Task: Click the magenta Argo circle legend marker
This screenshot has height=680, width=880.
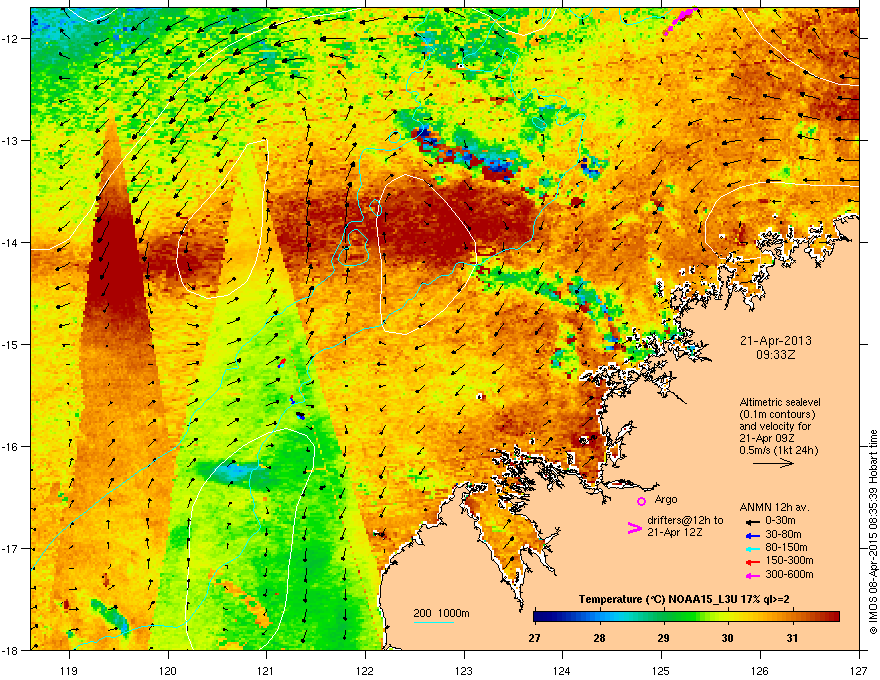Action: coord(641,501)
